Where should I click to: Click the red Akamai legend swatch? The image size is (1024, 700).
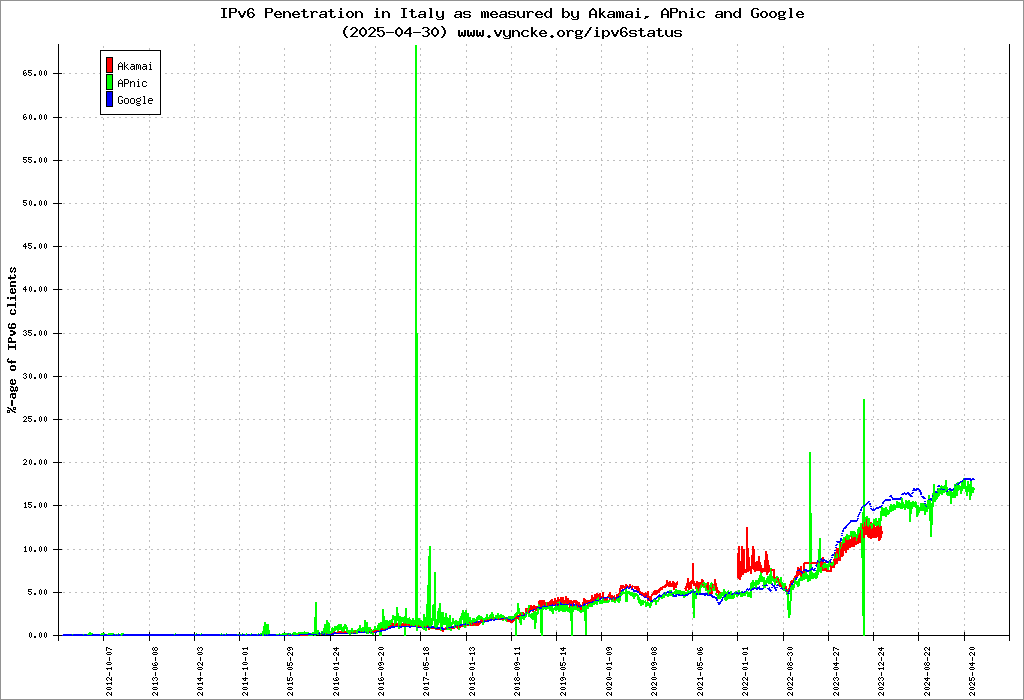coord(109,67)
